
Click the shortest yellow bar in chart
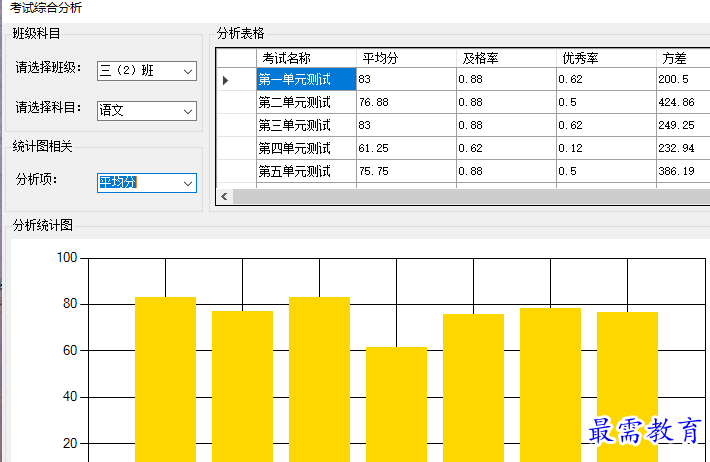coord(396,404)
